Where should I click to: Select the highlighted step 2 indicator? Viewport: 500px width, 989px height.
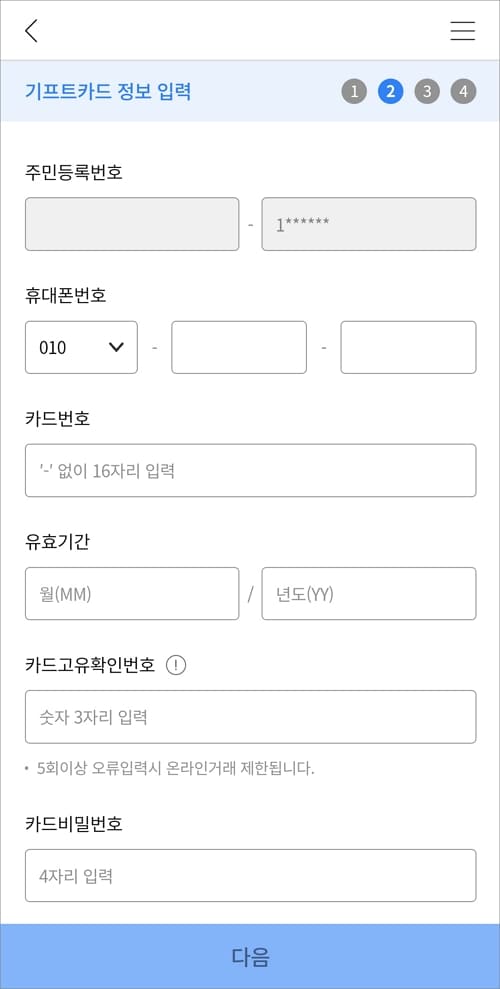[x=390, y=91]
